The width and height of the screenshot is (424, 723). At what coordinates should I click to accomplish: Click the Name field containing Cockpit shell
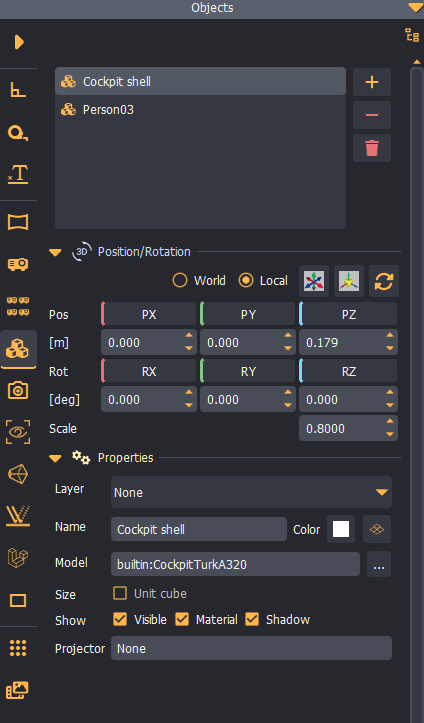(199, 529)
